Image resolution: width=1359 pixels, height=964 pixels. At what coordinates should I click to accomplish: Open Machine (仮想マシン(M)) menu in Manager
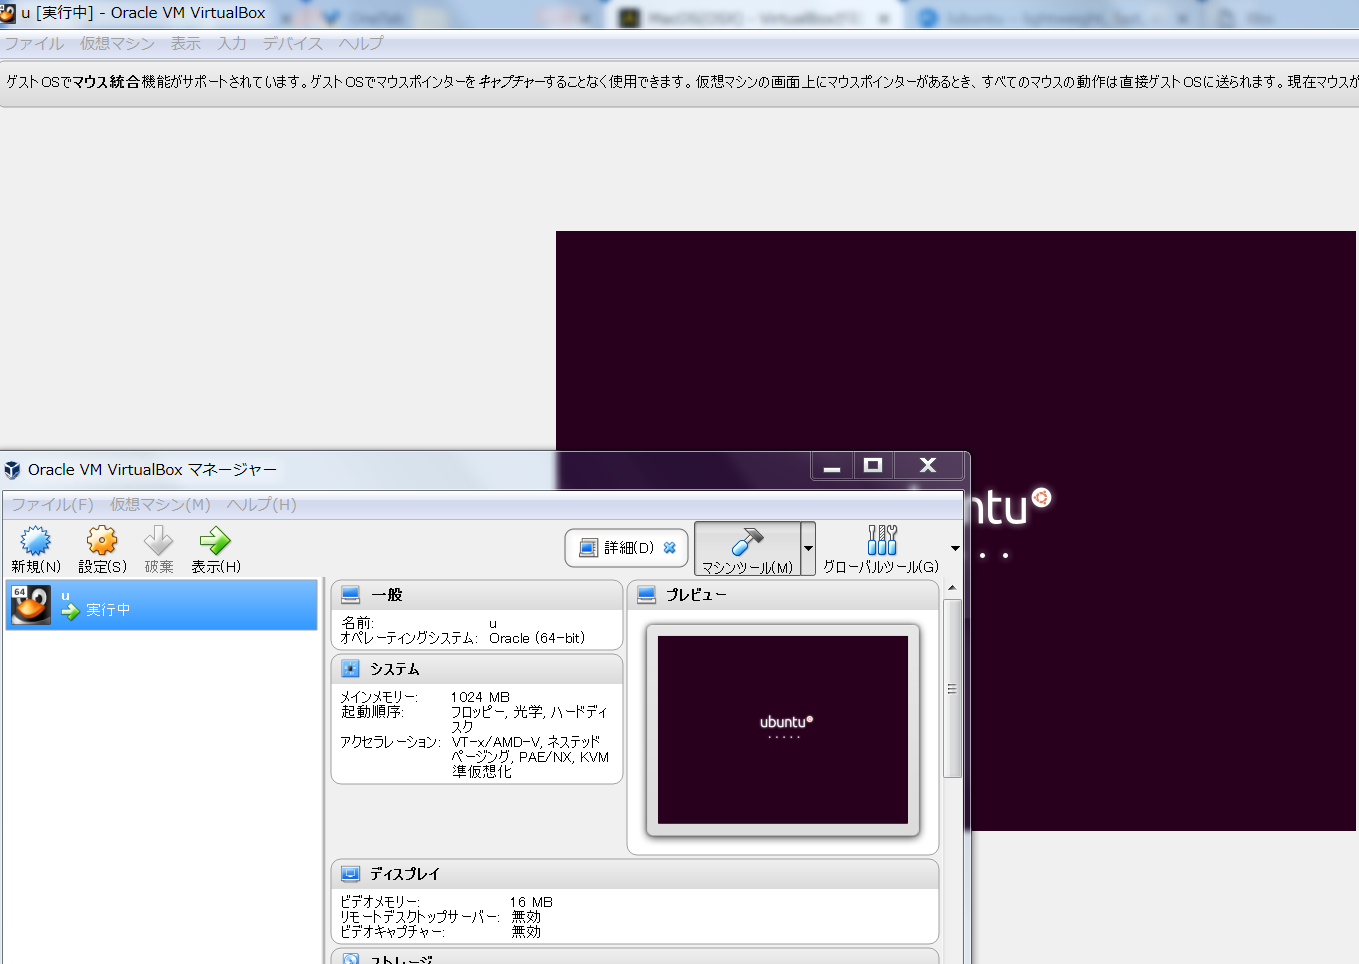point(160,505)
